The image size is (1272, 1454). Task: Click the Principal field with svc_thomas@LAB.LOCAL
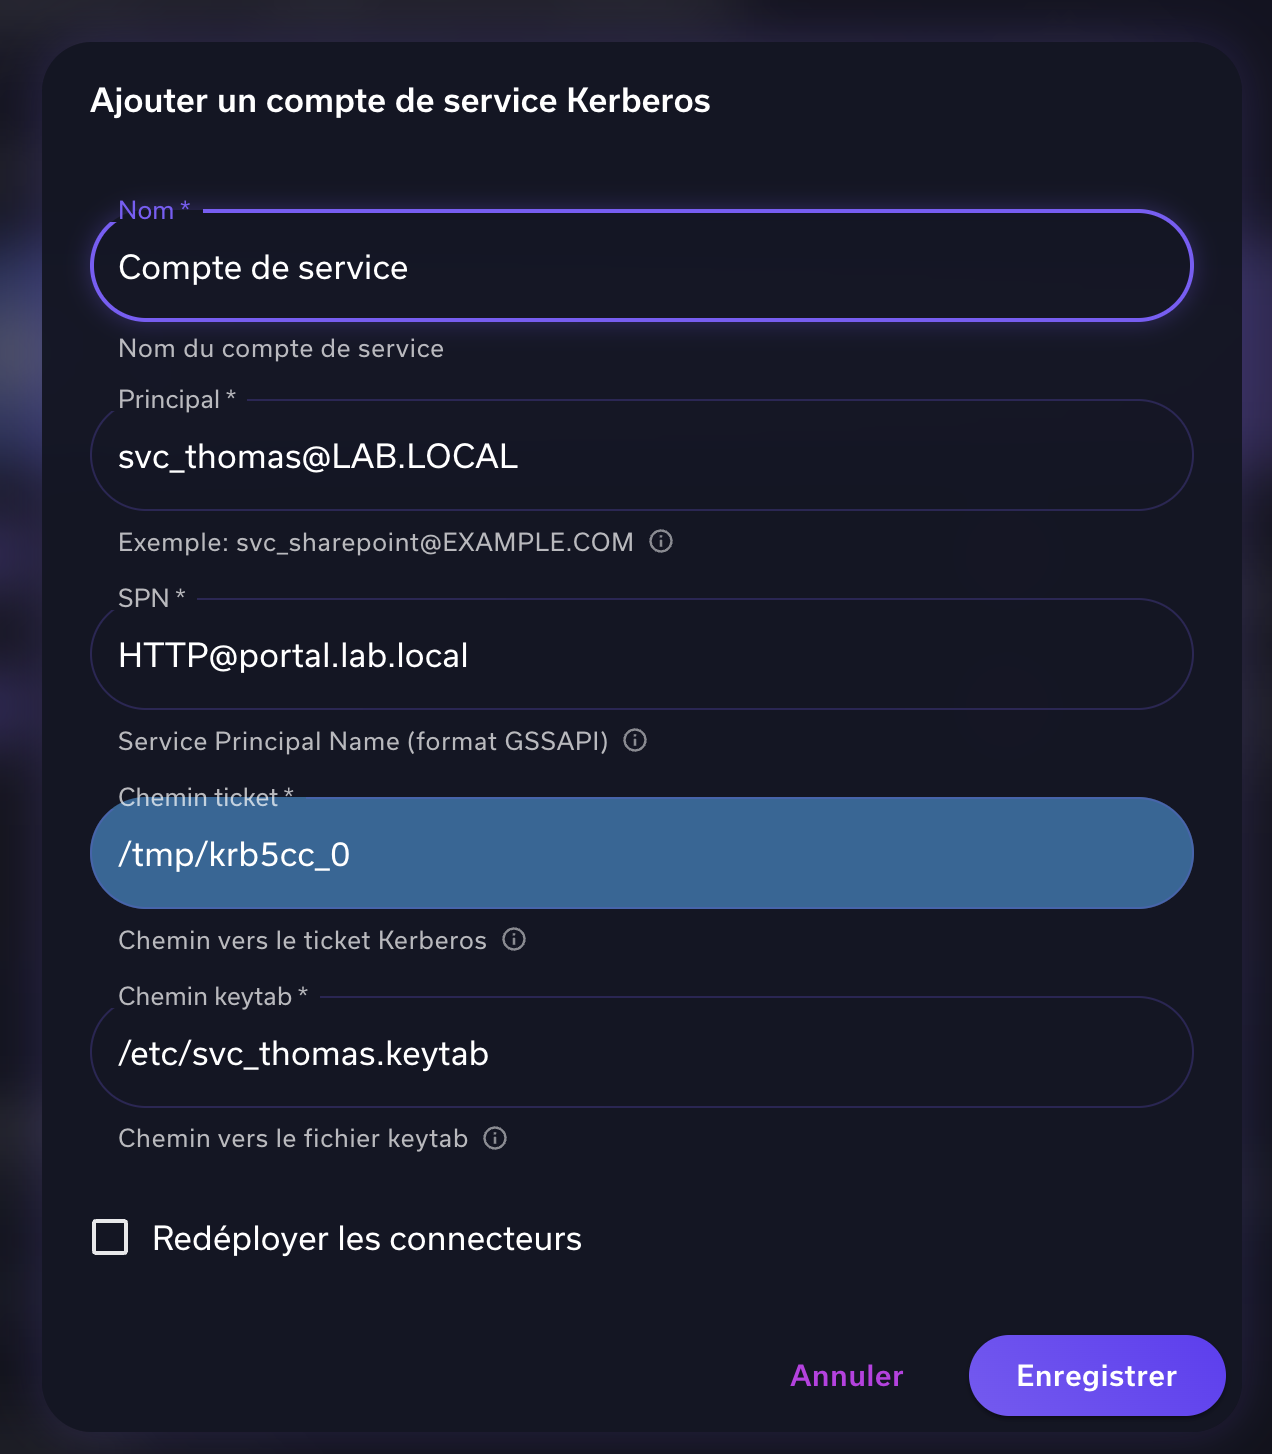640,456
